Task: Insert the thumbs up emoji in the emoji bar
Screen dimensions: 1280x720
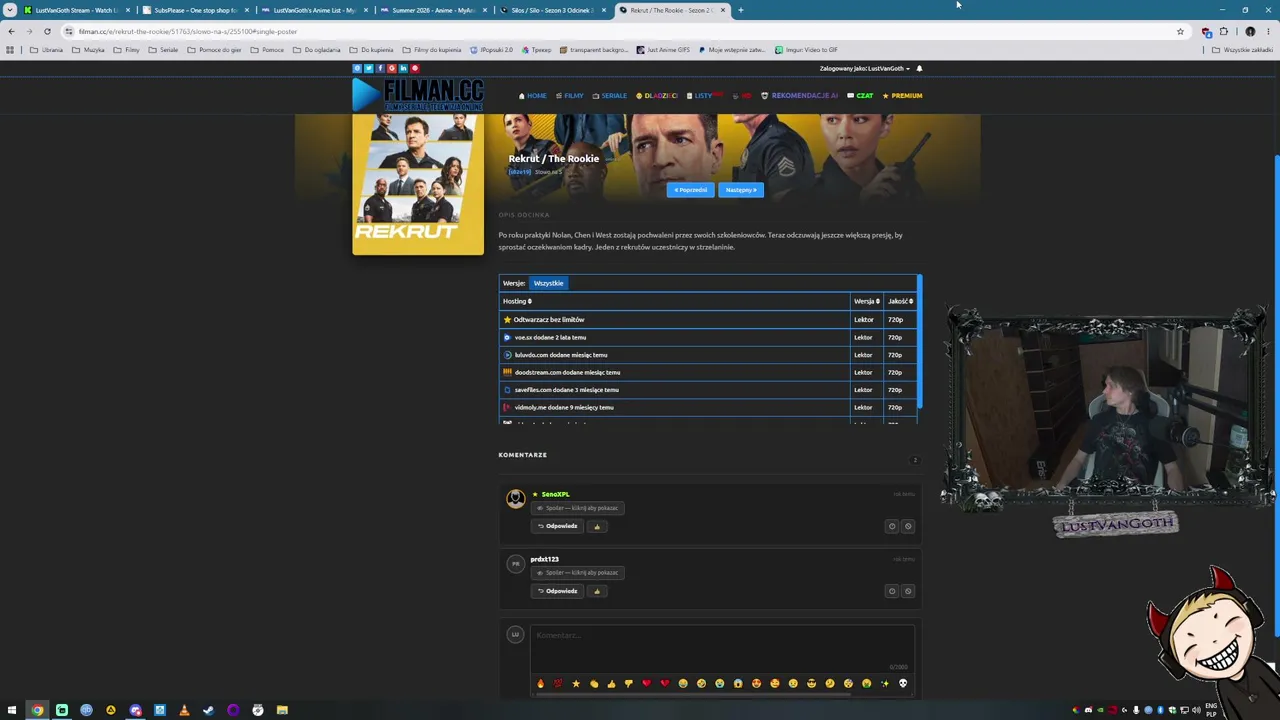Action: click(x=611, y=684)
